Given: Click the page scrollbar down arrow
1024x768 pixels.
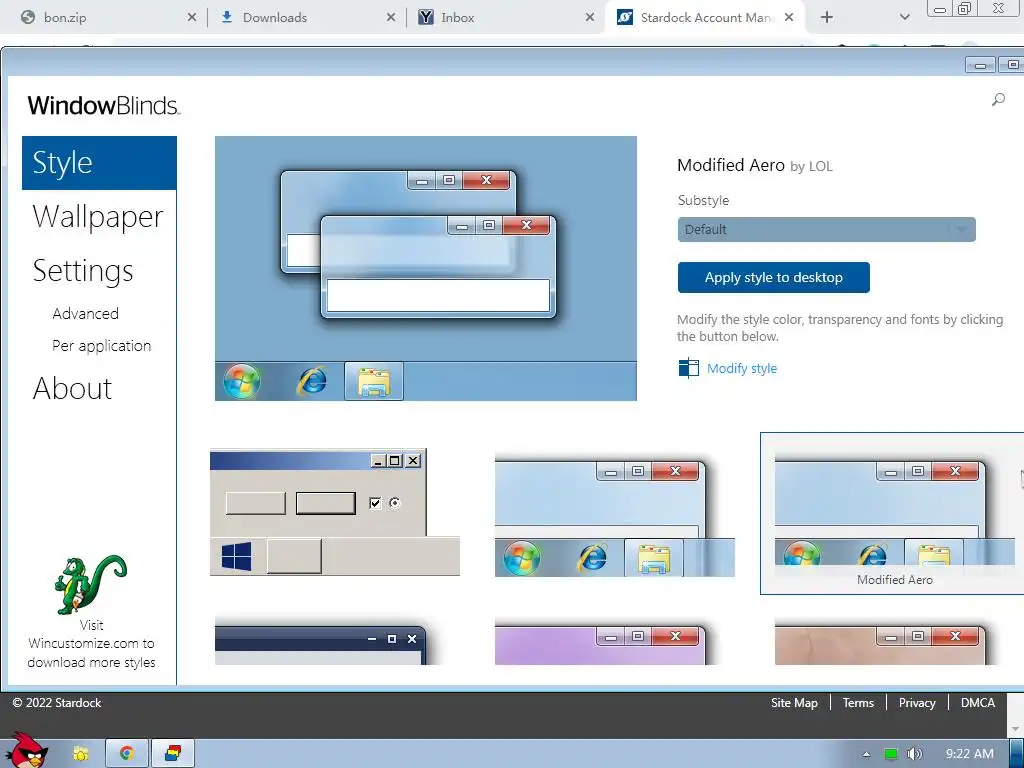Looking at the screenshot, I should click(1016, 729).
